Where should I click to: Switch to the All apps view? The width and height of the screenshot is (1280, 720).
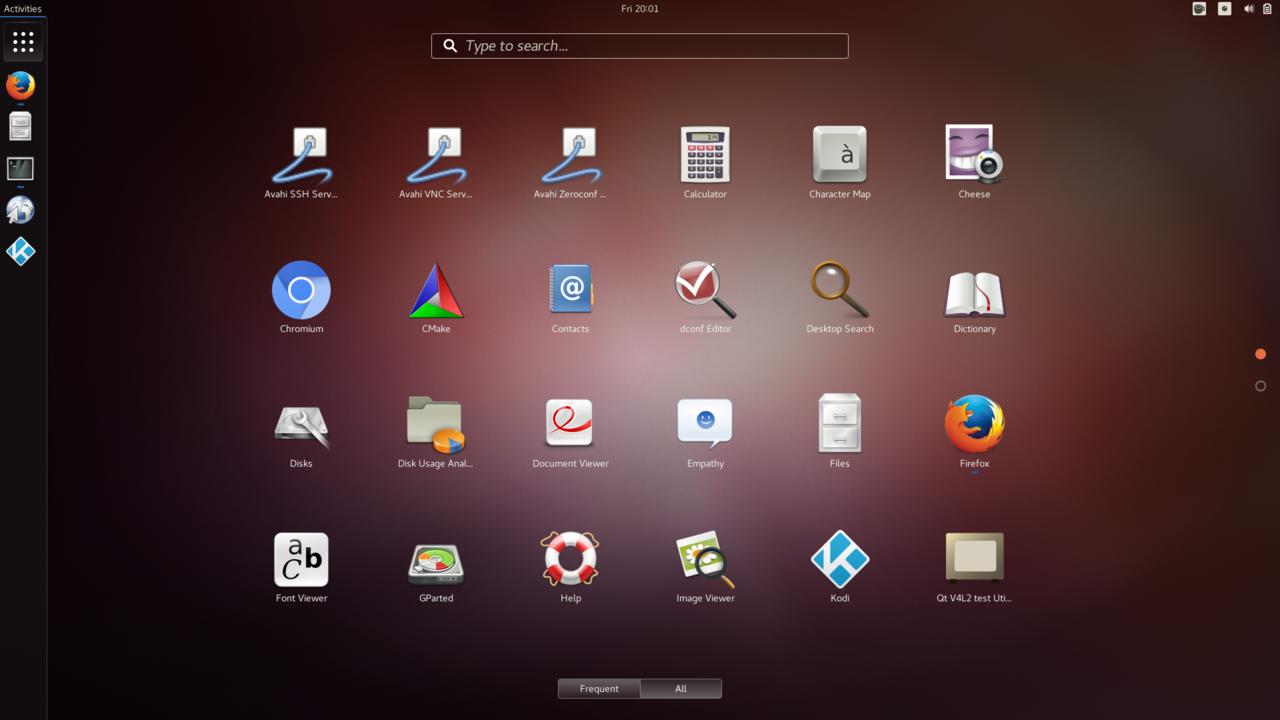click(681, 688)
